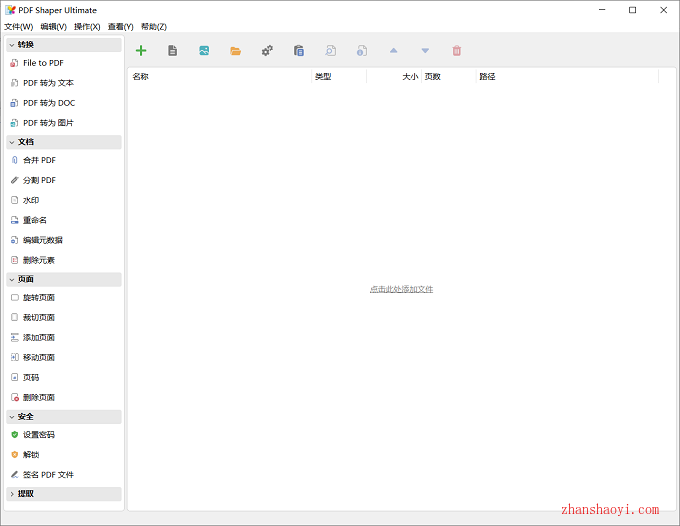Sort list by 名称 column header
Image resolution: width=680 pixels, height=526 pixels.
[219, 77]
